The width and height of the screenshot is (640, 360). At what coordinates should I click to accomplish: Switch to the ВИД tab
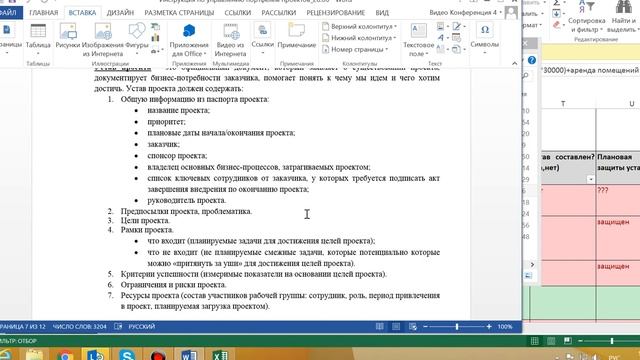pos(382,13)
